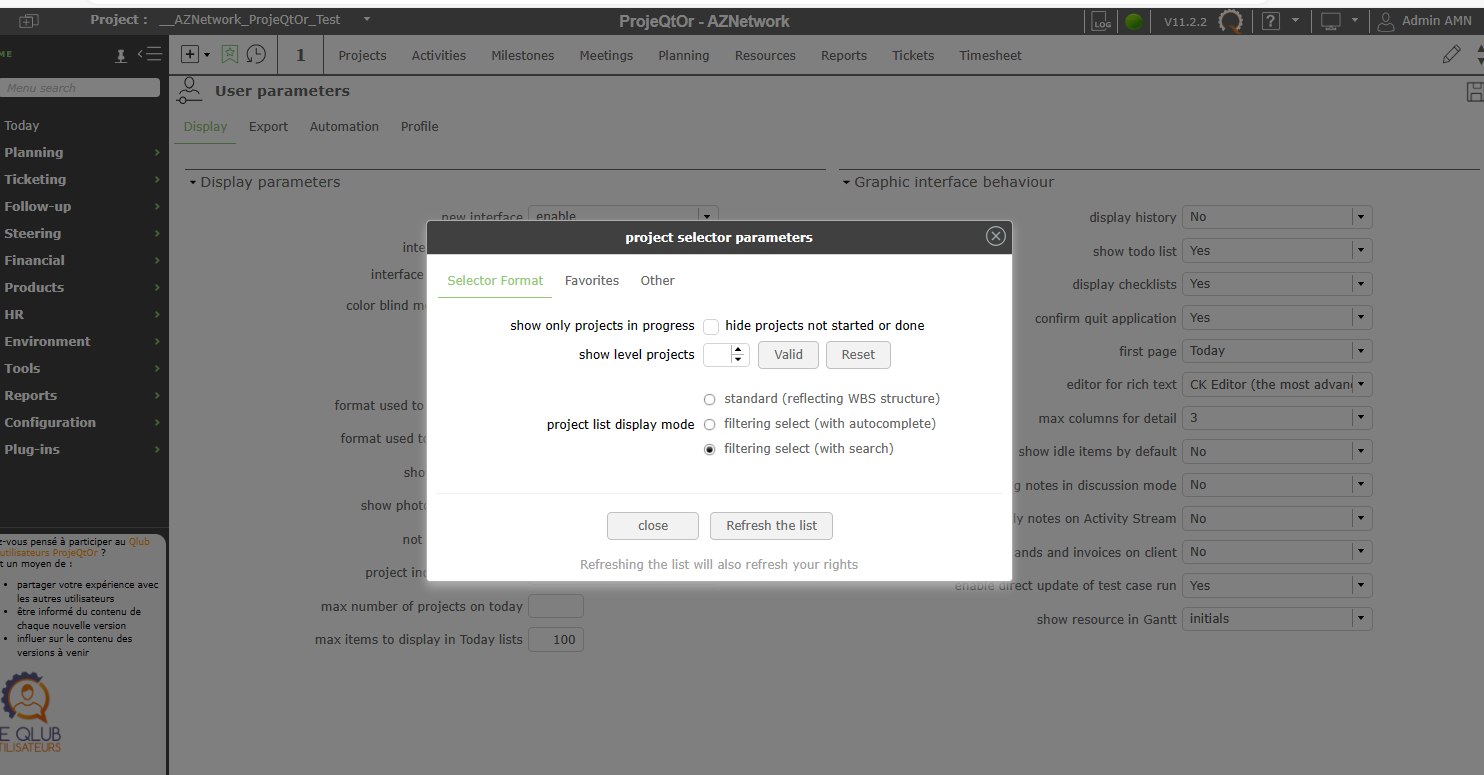Click the favorites bookmark star icon
This screenshot has height=775, width=1484.
230,55
